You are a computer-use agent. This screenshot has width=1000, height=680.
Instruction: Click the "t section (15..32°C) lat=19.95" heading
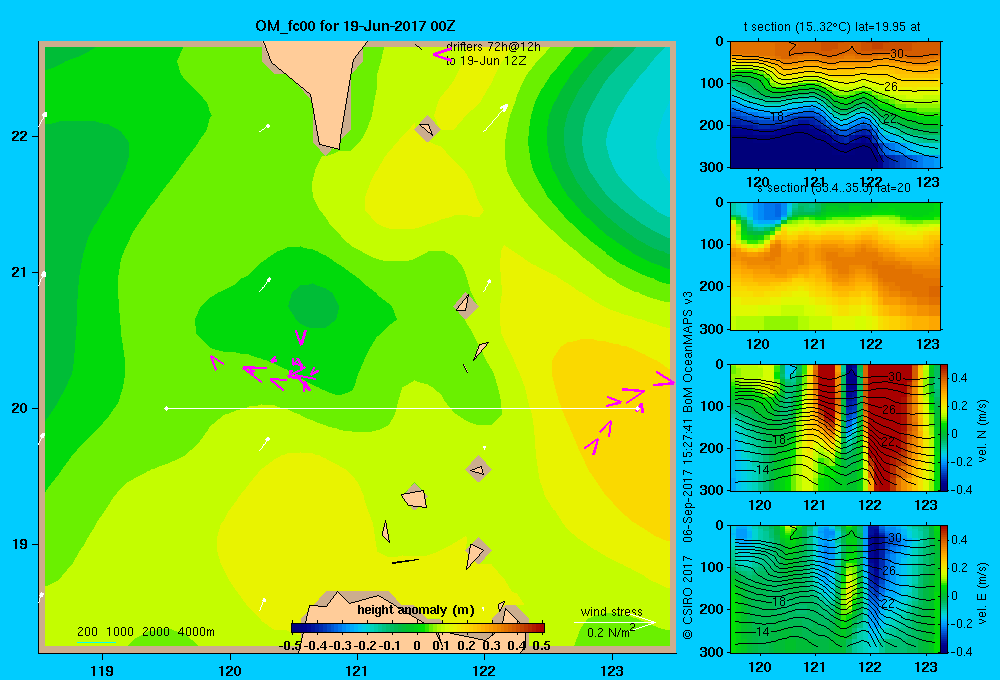(832, 27)
